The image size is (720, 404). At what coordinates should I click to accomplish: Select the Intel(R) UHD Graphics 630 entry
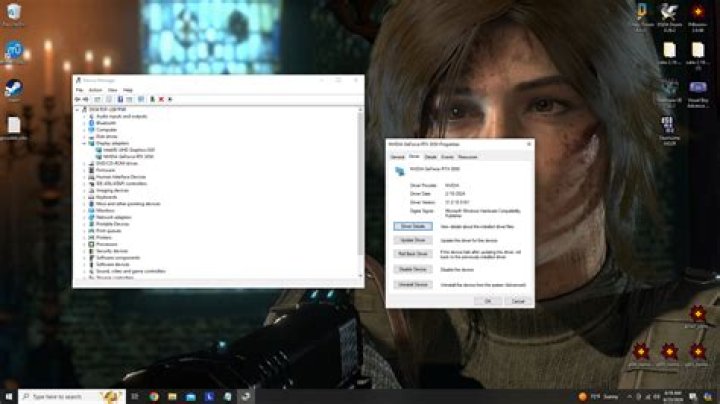coord(129,150)
